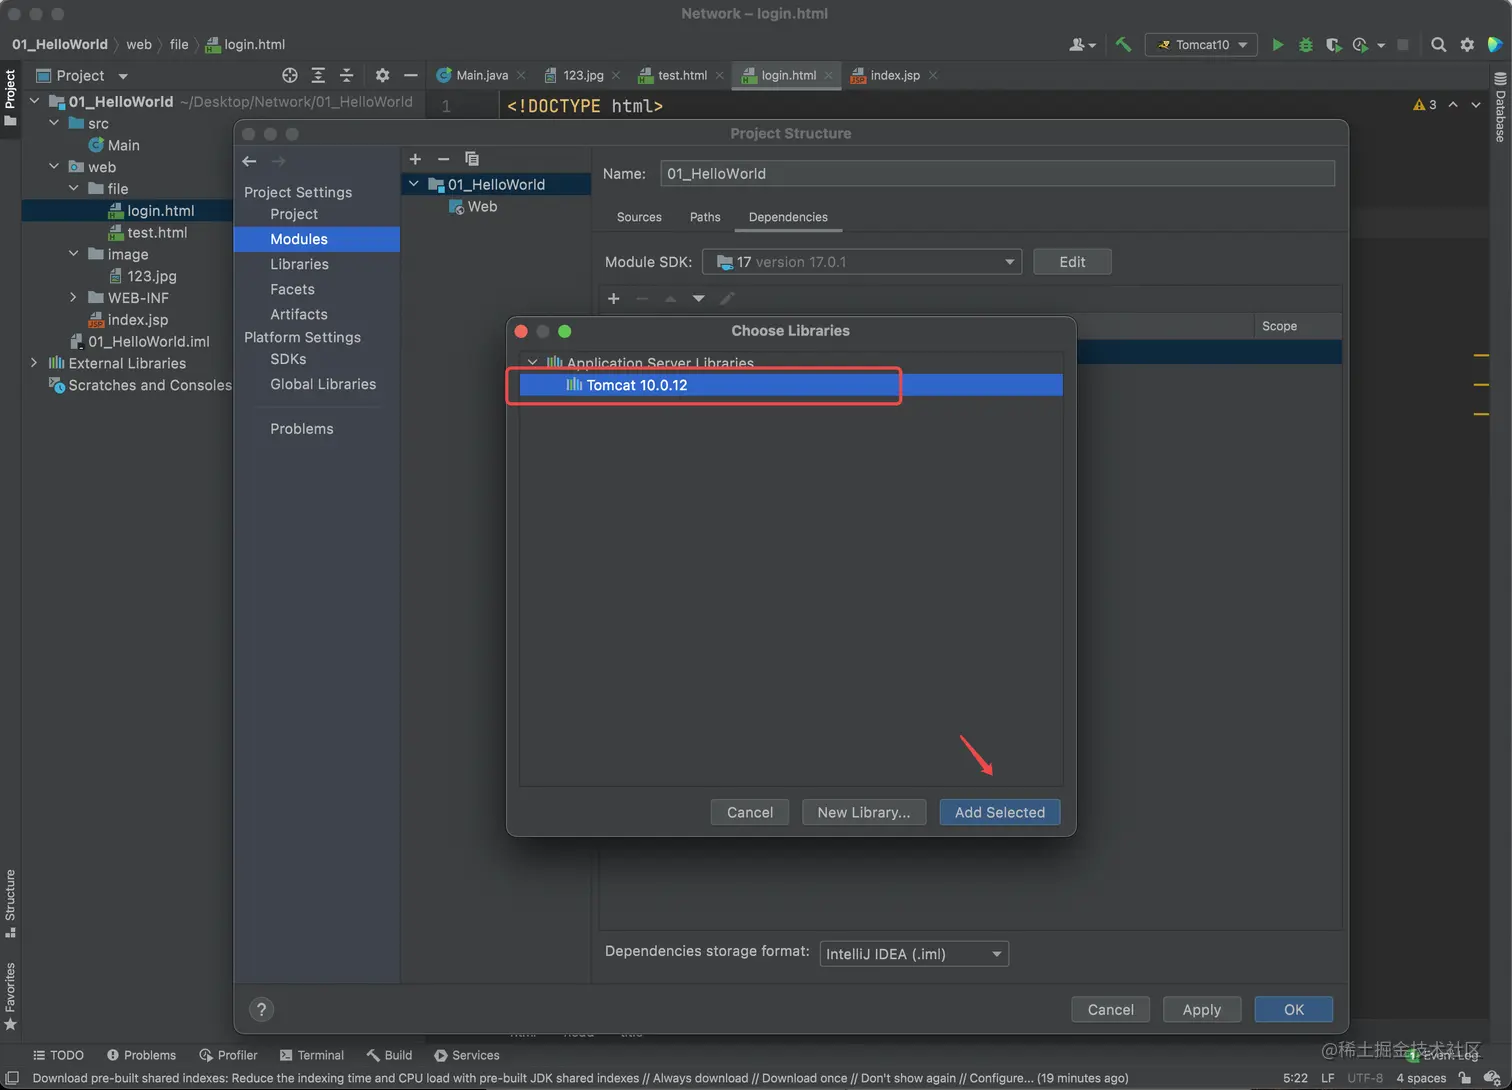Click Select Opened File crosshair icon
Image resolution: width=1512 pixels, height=1090 pixels.
[289, 75]
